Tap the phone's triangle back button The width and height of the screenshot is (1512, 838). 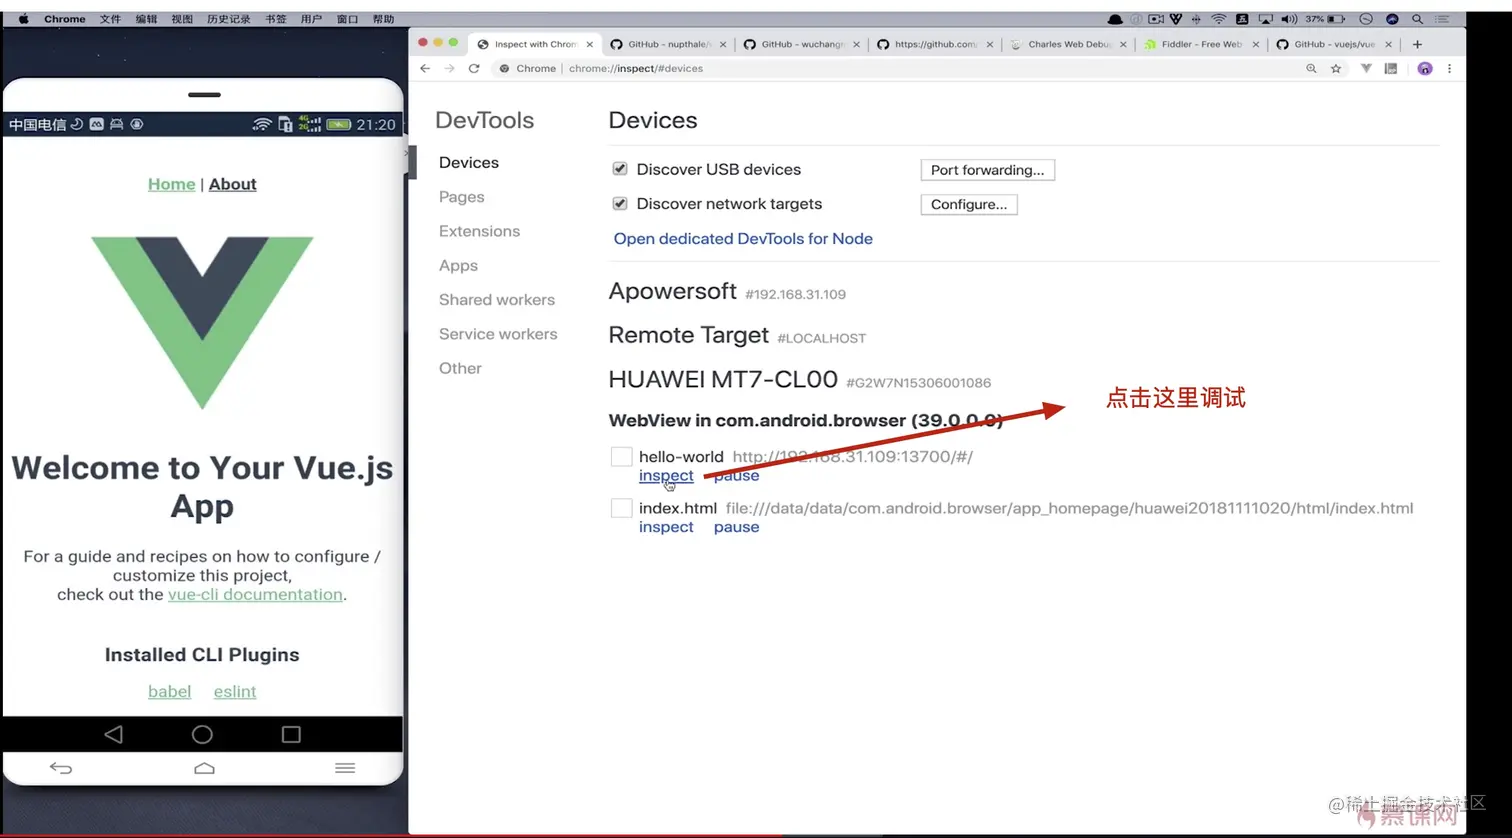click(113, 734)
